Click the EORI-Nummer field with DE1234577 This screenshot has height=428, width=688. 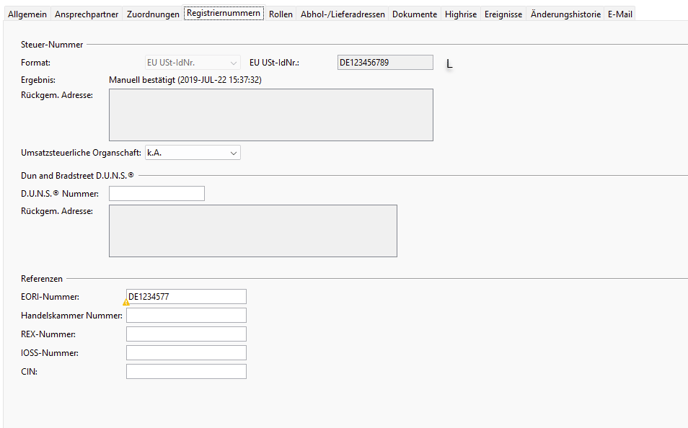pos(186,296)
